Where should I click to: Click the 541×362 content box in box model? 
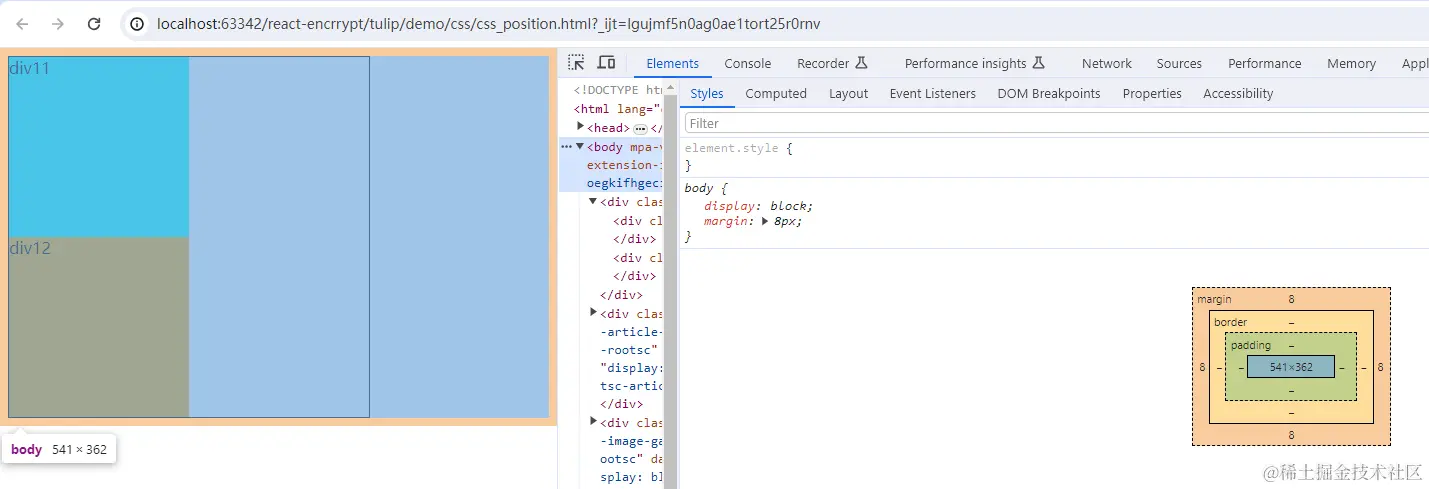tap(1291, 367)
